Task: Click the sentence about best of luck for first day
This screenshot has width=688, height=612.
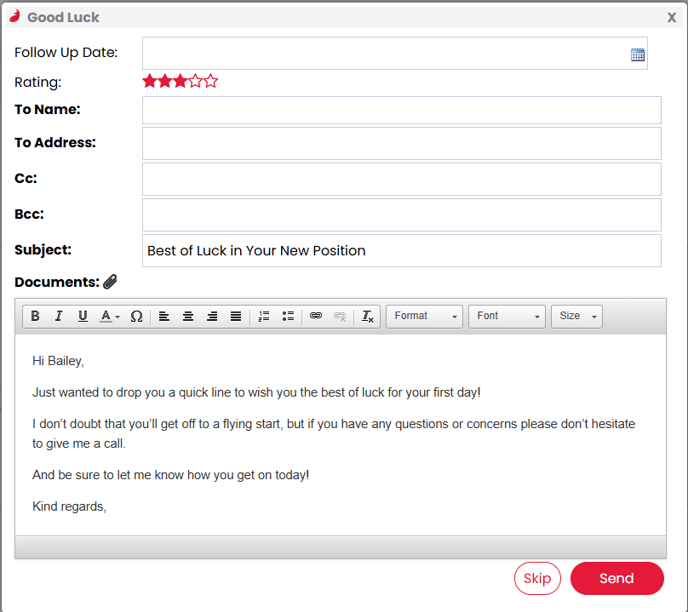Action: (x=256, y=392)
